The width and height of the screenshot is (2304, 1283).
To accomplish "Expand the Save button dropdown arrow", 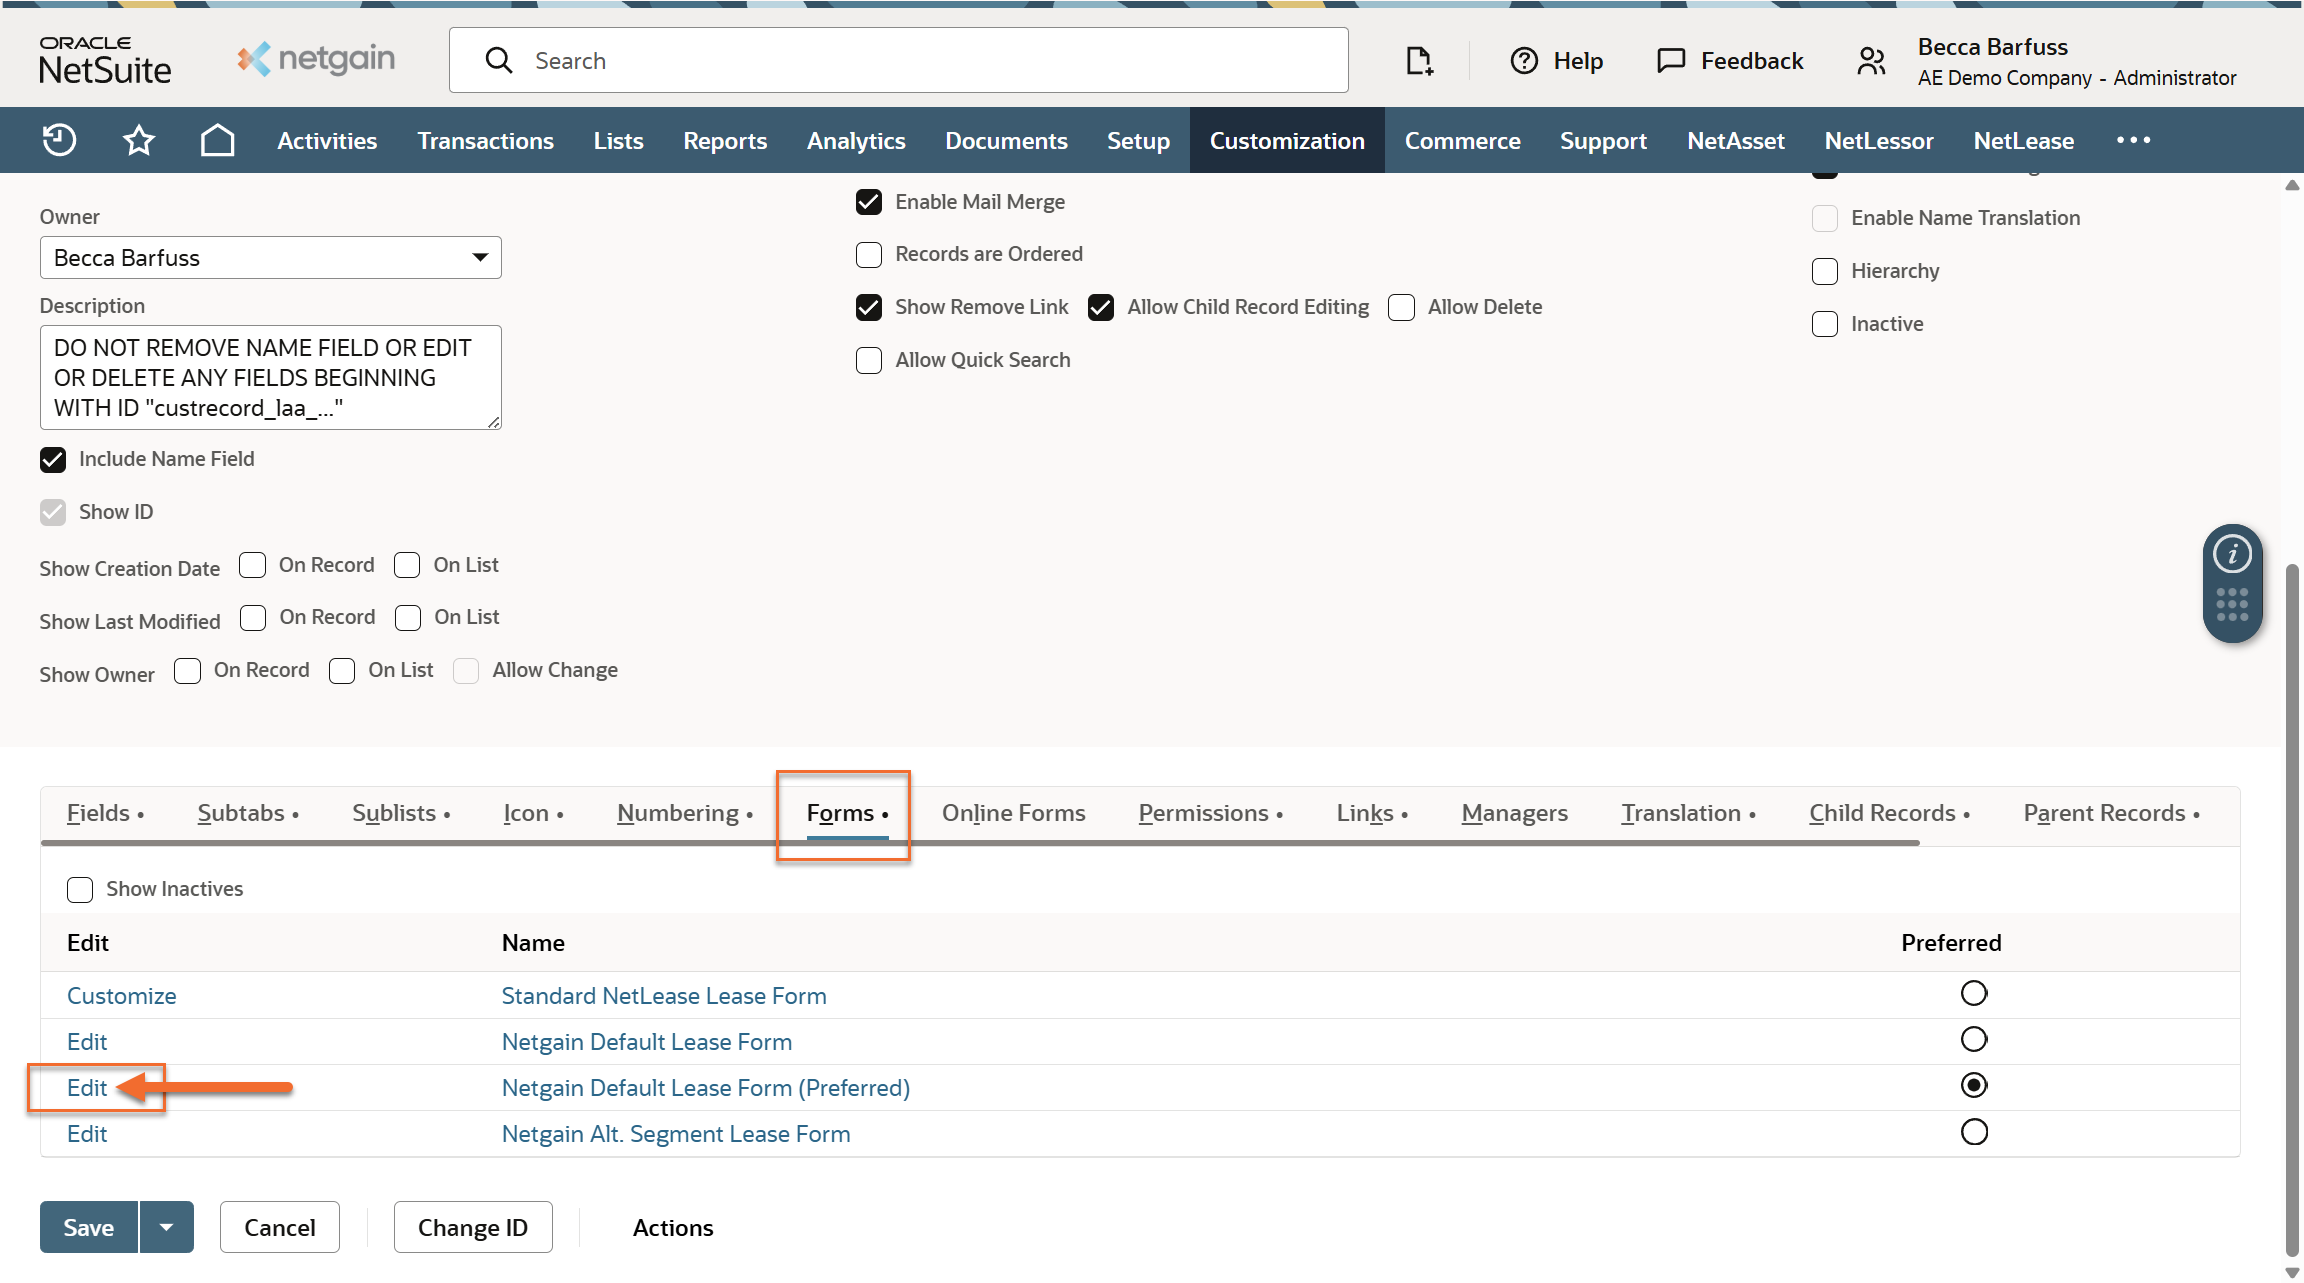I will point(166,1227).
